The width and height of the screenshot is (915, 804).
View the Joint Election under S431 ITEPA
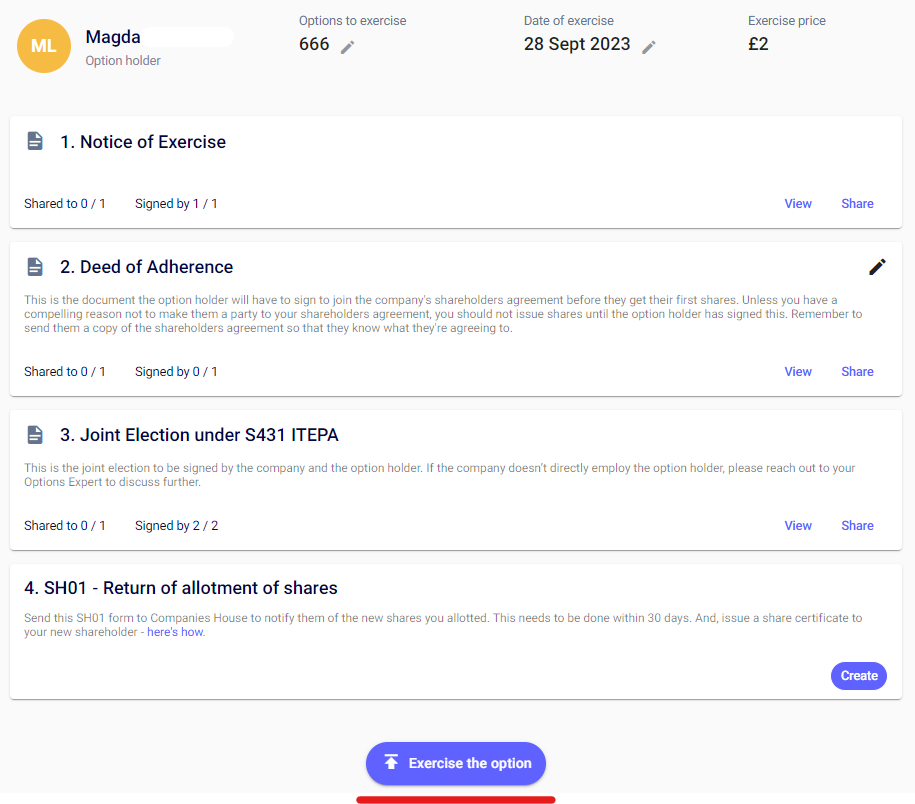point(798,526)
